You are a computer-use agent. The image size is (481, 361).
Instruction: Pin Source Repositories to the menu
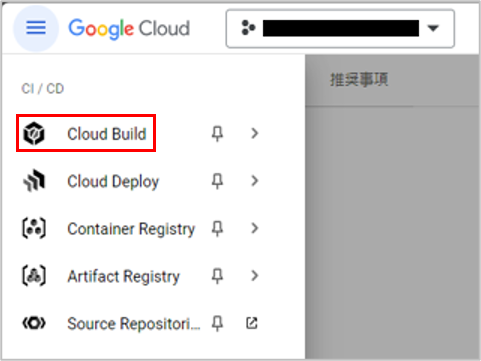click(217, 323)
